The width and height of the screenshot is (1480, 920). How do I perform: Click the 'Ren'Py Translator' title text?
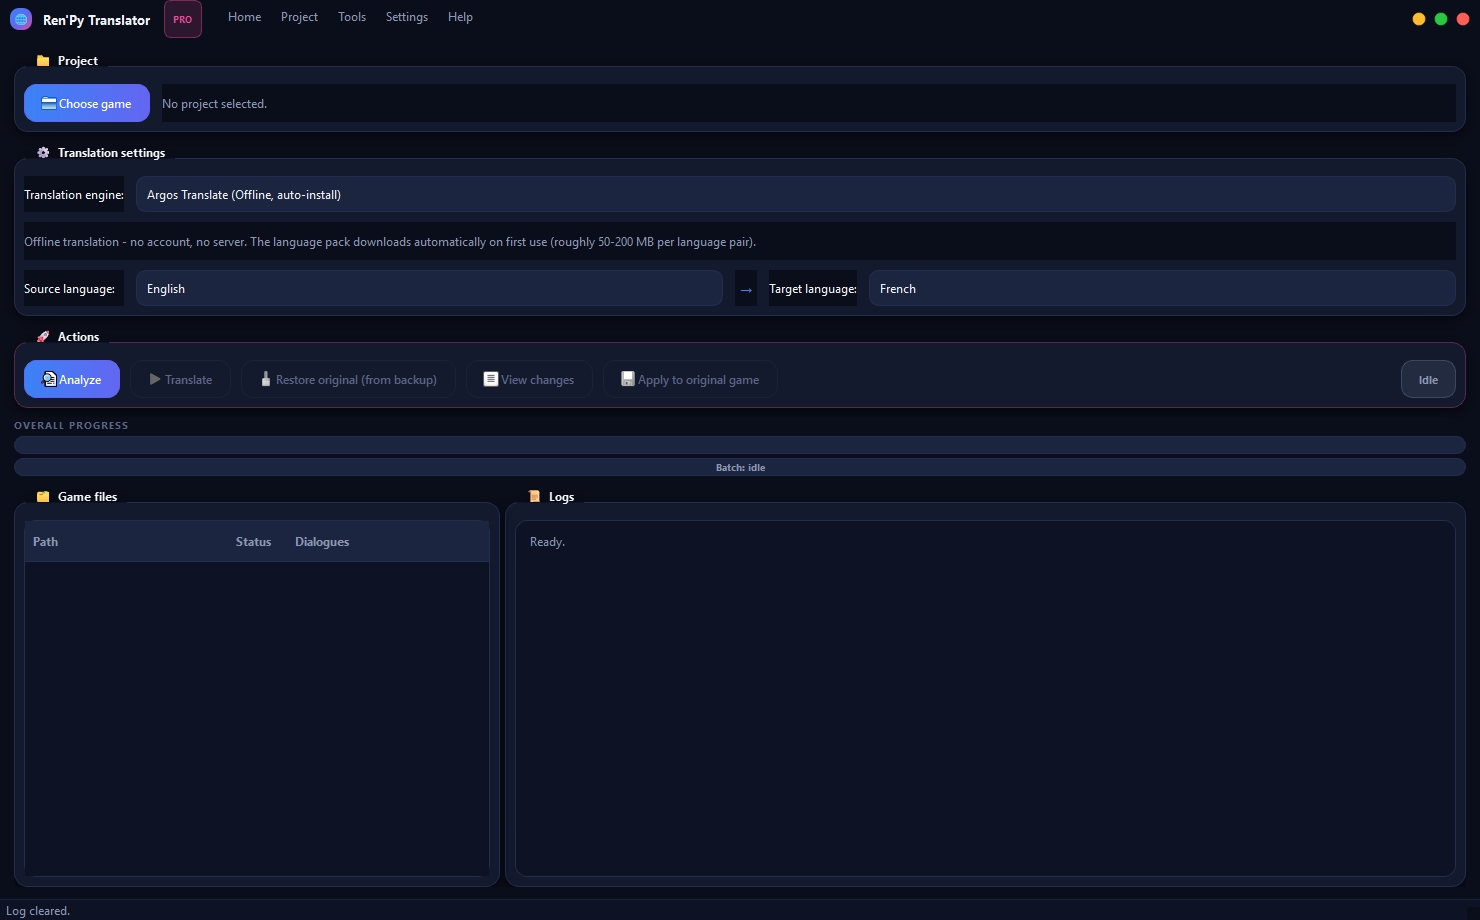coord(96,20)
